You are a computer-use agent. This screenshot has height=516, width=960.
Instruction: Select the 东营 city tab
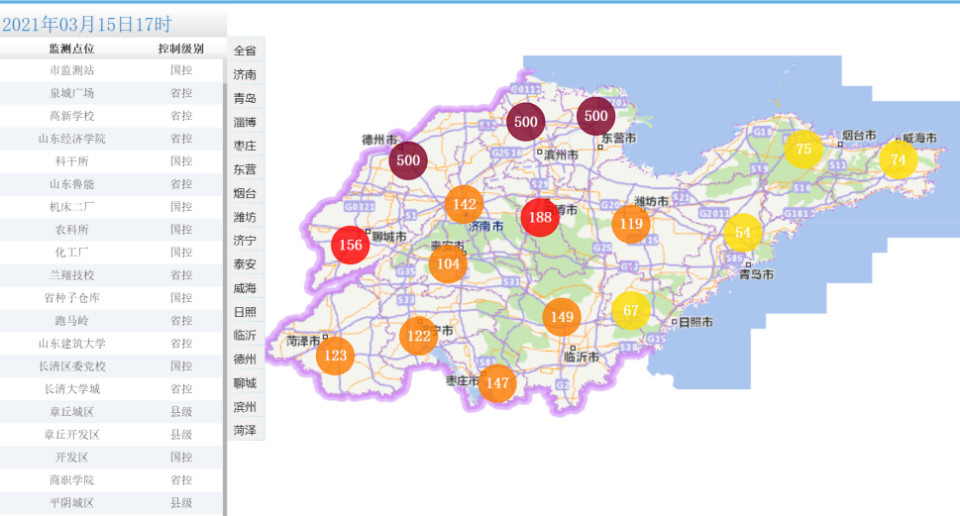point(246,170)
